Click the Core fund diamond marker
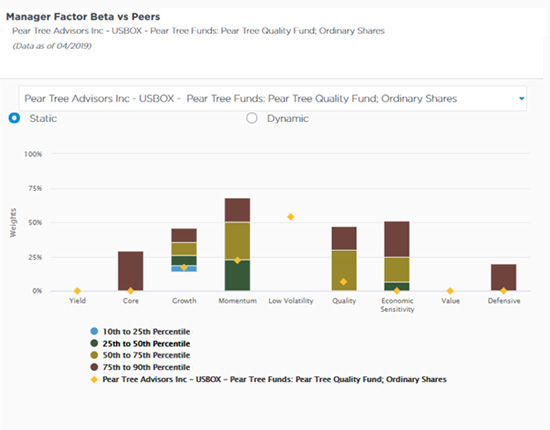550x430 pixels. (x=130, y=291)
